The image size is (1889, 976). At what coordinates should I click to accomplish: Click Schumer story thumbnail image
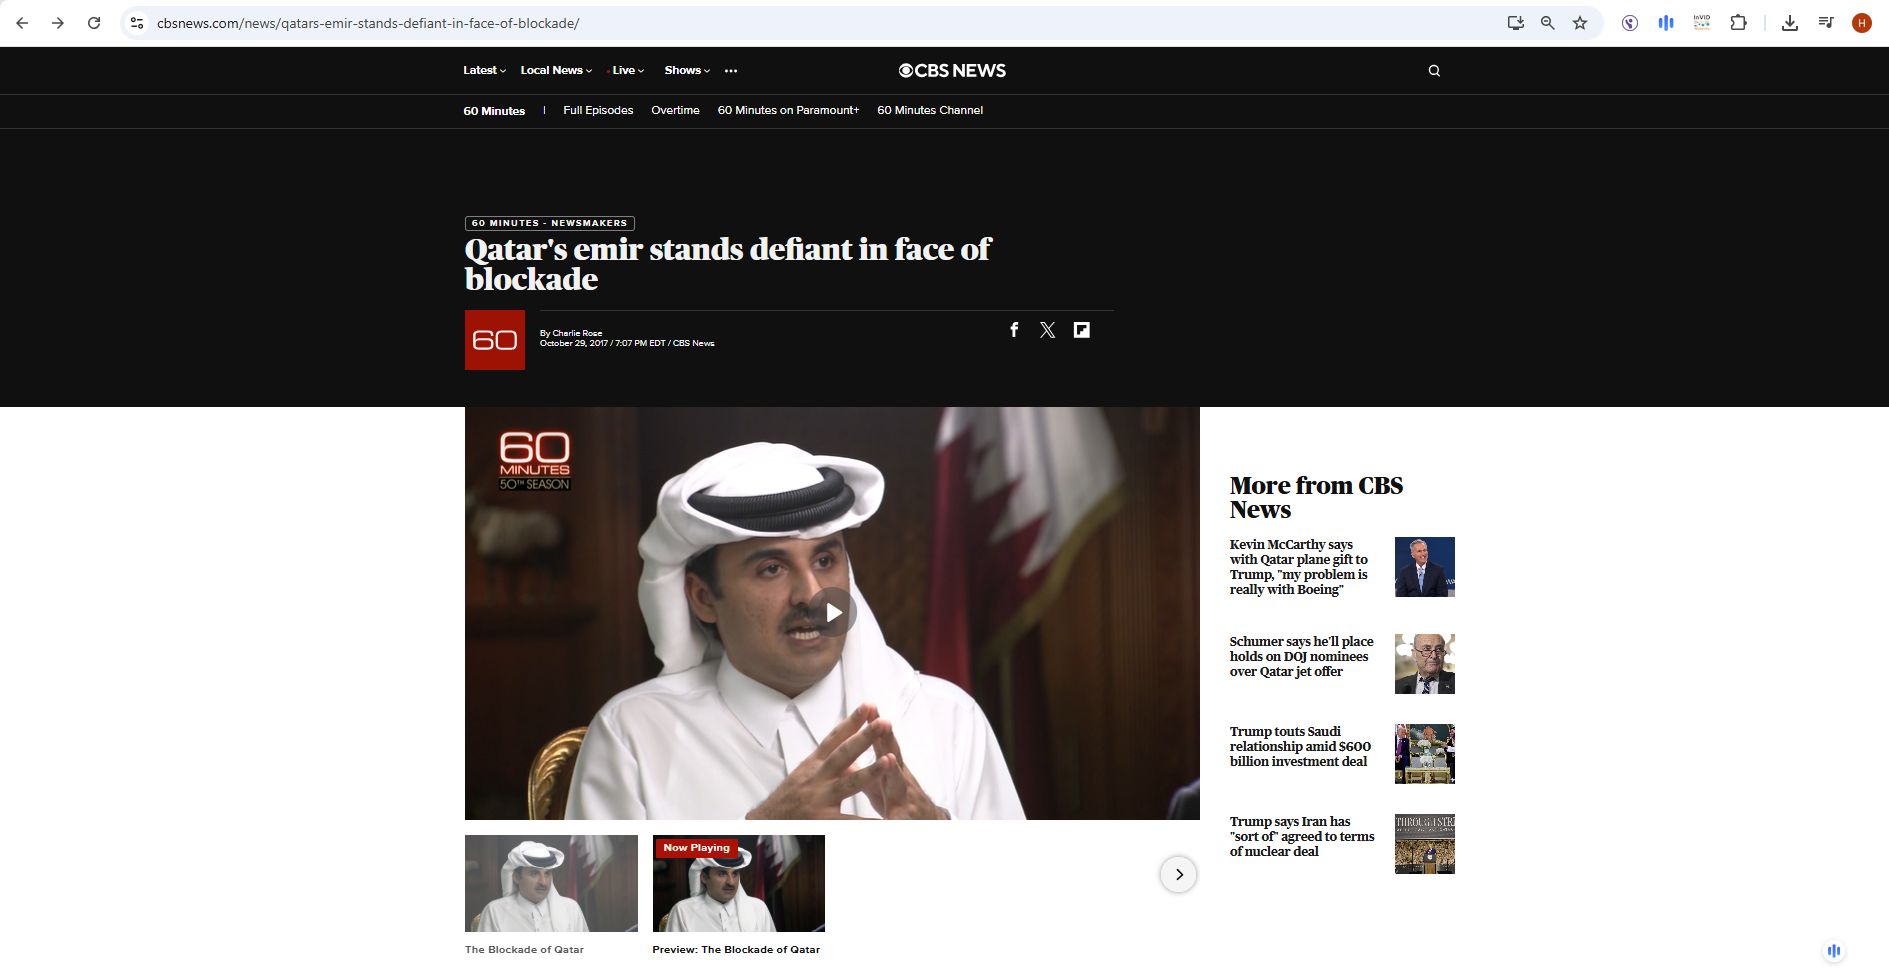coord(1425,664)
